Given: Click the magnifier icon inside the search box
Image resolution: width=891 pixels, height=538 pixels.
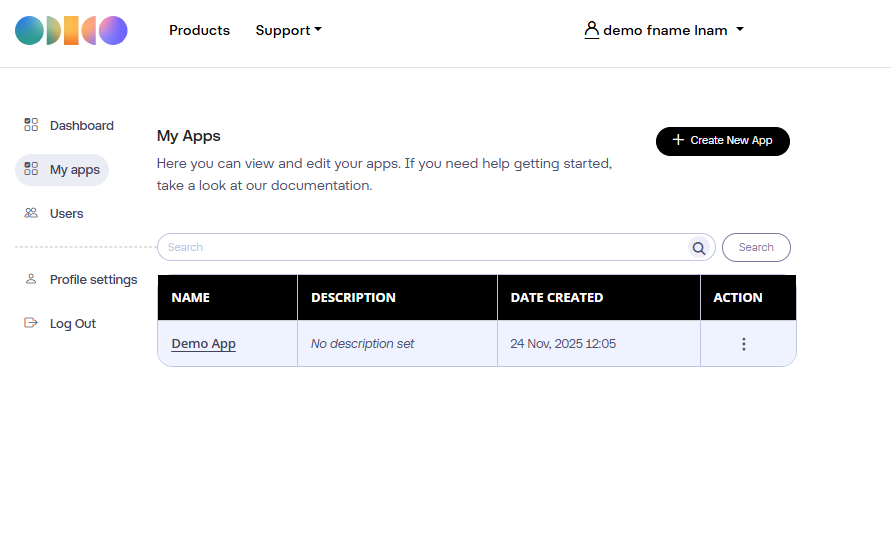Looking at the screenshot, I should (x=698, y=248).
